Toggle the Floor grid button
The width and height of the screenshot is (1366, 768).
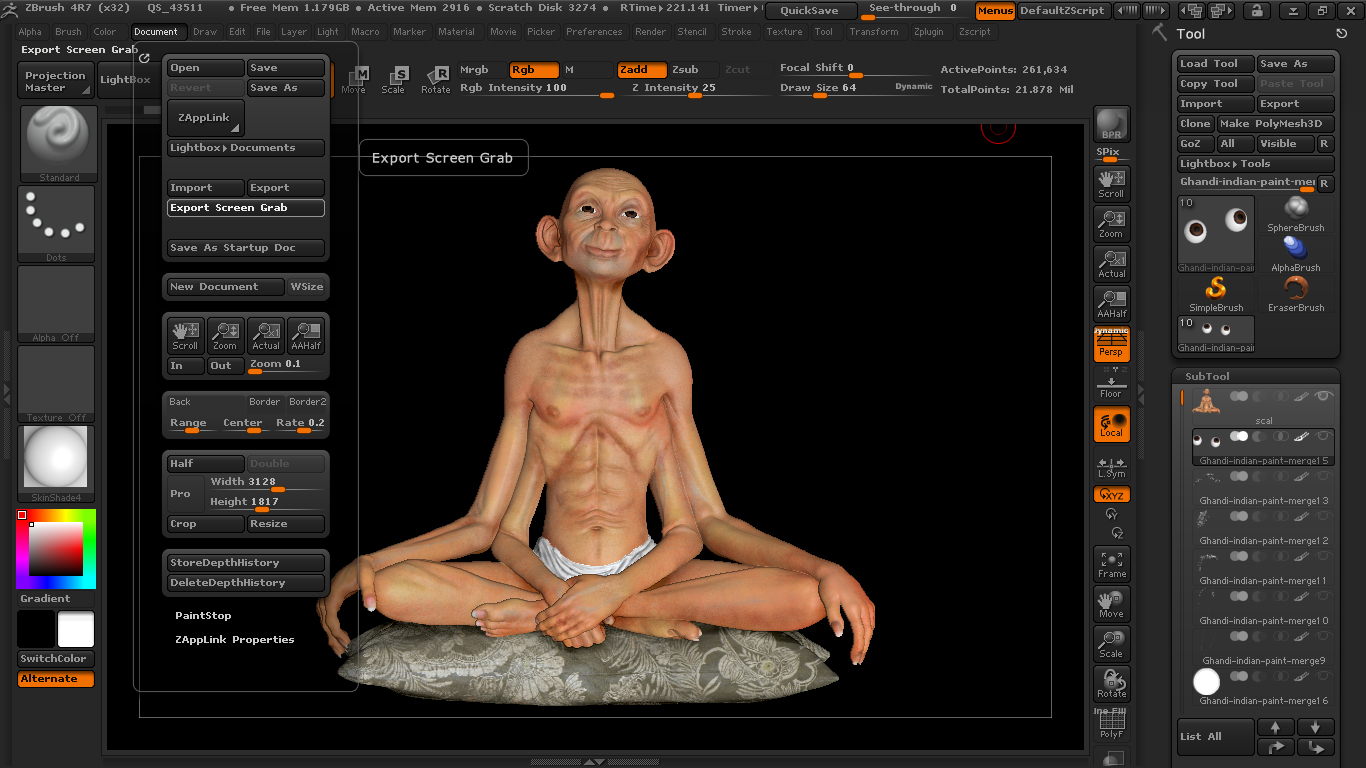(x=1112, y=384)
